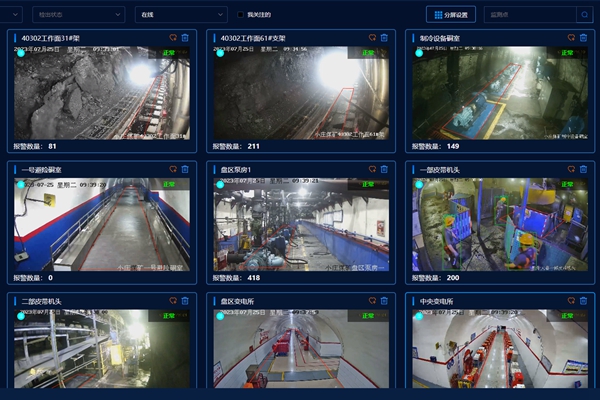Toggle cyan status dot on 制冷设备硐室 feed
The height and width of the screenshot is (400, 600).
coord(418,53)
